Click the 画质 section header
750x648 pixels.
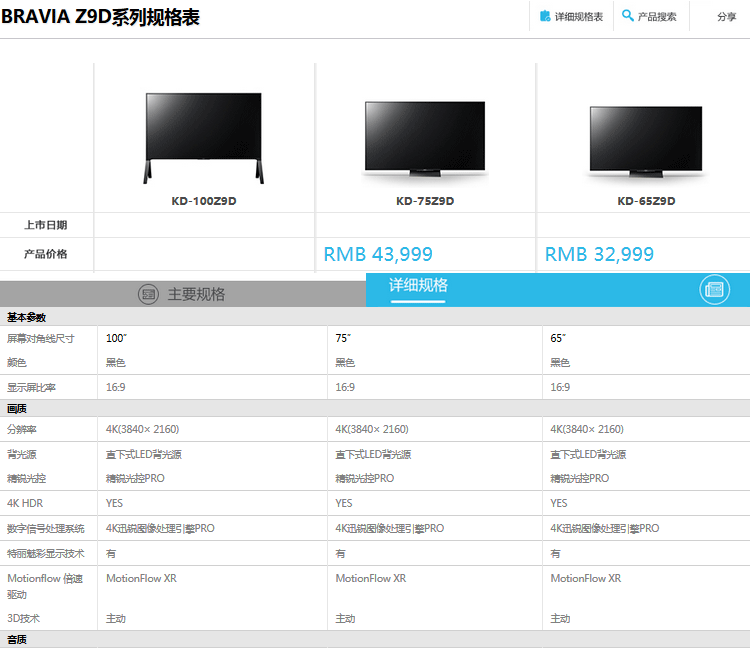pyautogui.click(x=17, y=408)
